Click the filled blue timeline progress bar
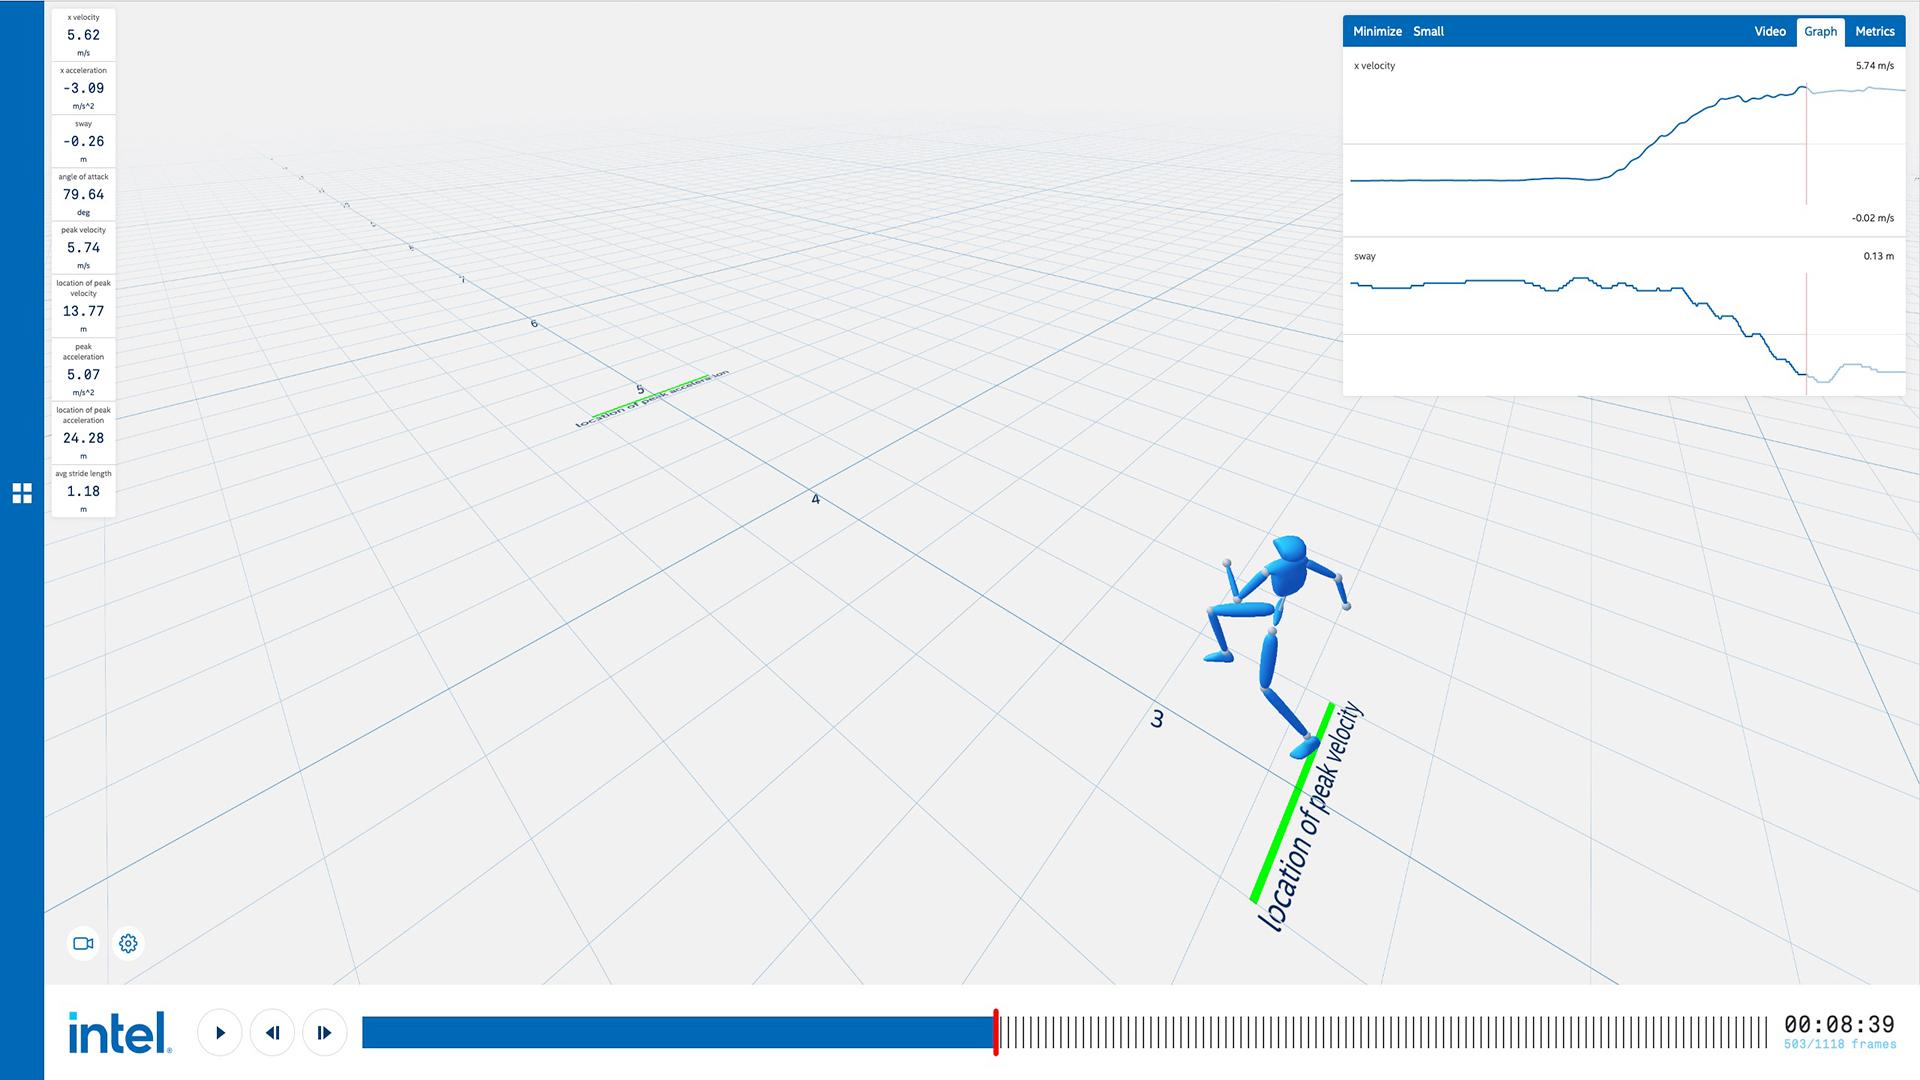Image resolution: width=1920 pixels, height=1080 pixels. 678,1033
